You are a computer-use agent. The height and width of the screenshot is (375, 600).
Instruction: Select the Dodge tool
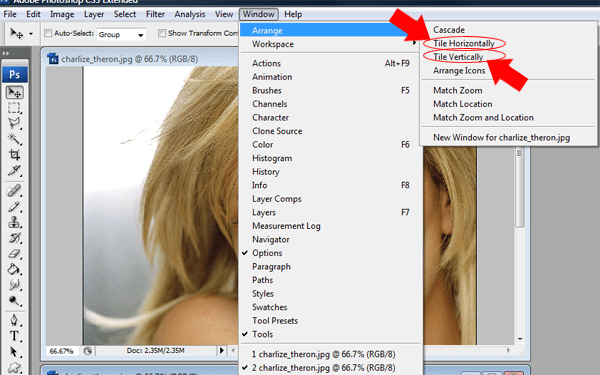click(14, 301)
